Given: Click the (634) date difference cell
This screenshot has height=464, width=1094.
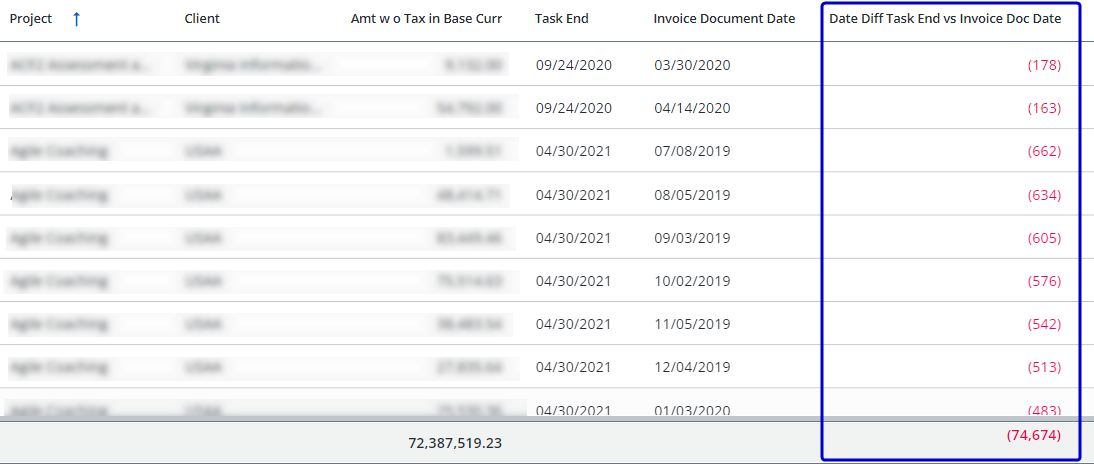Looking at the screenshot, I should pos(1043,195).
